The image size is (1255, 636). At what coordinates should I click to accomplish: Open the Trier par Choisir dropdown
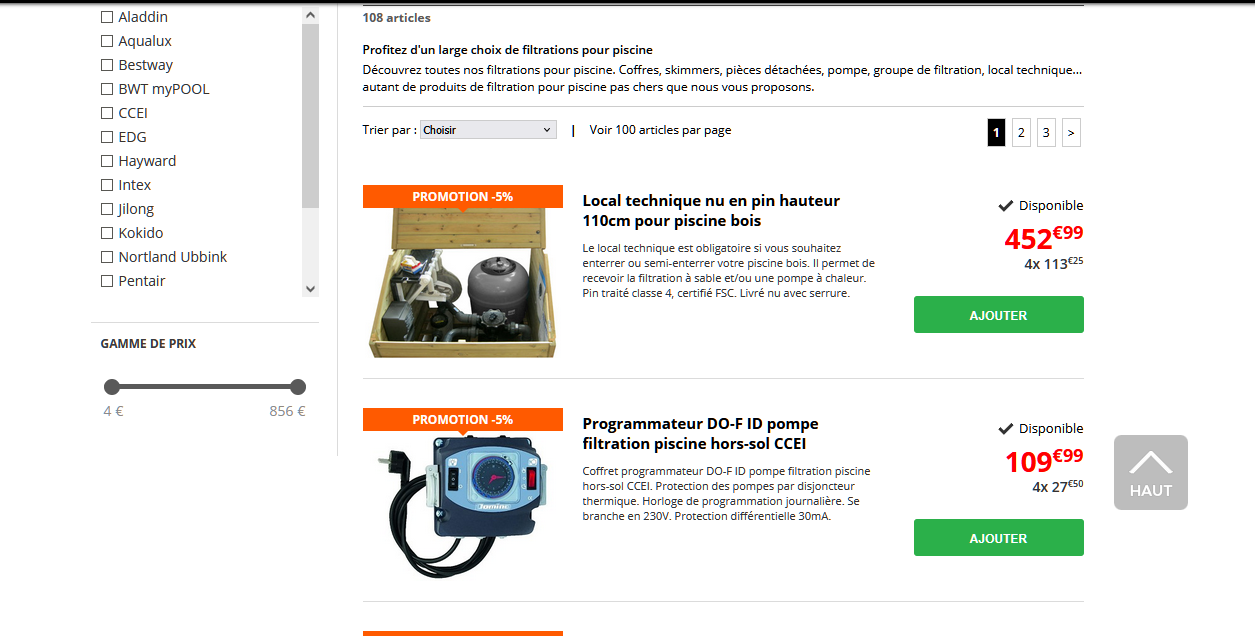point(488,130)
